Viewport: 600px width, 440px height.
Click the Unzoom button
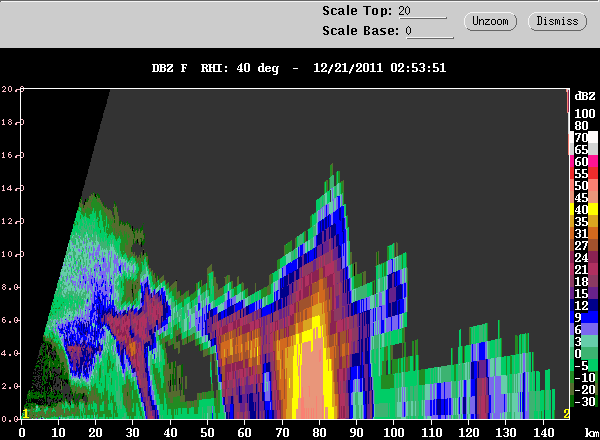pos(490,21)
